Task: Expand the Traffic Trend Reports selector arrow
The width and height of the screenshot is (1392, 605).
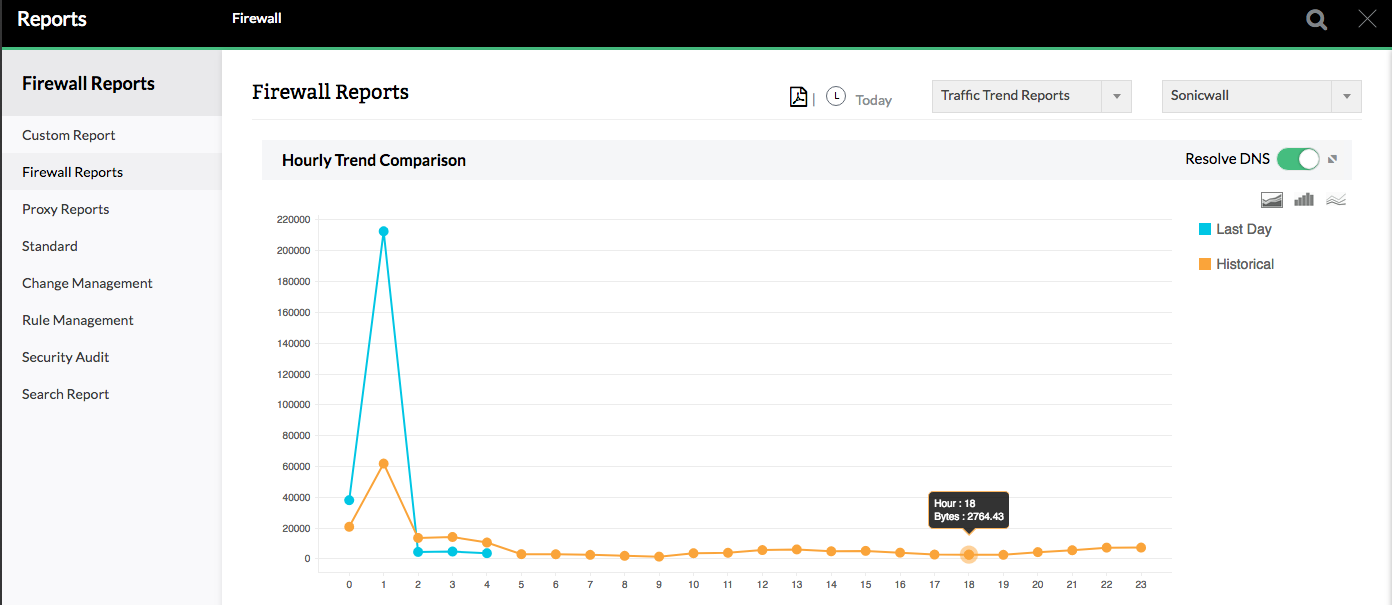Action: (1116, 96)
